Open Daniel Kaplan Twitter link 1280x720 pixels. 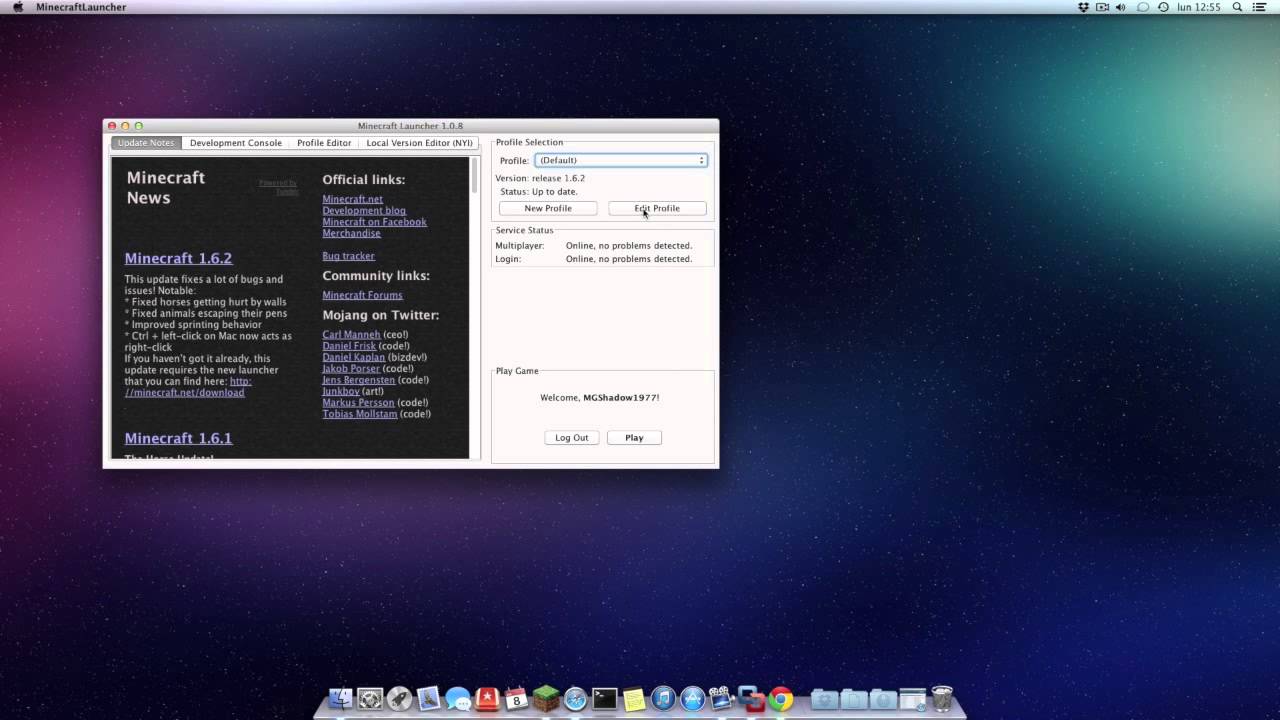pyautogui.click(x=353, y=357)
